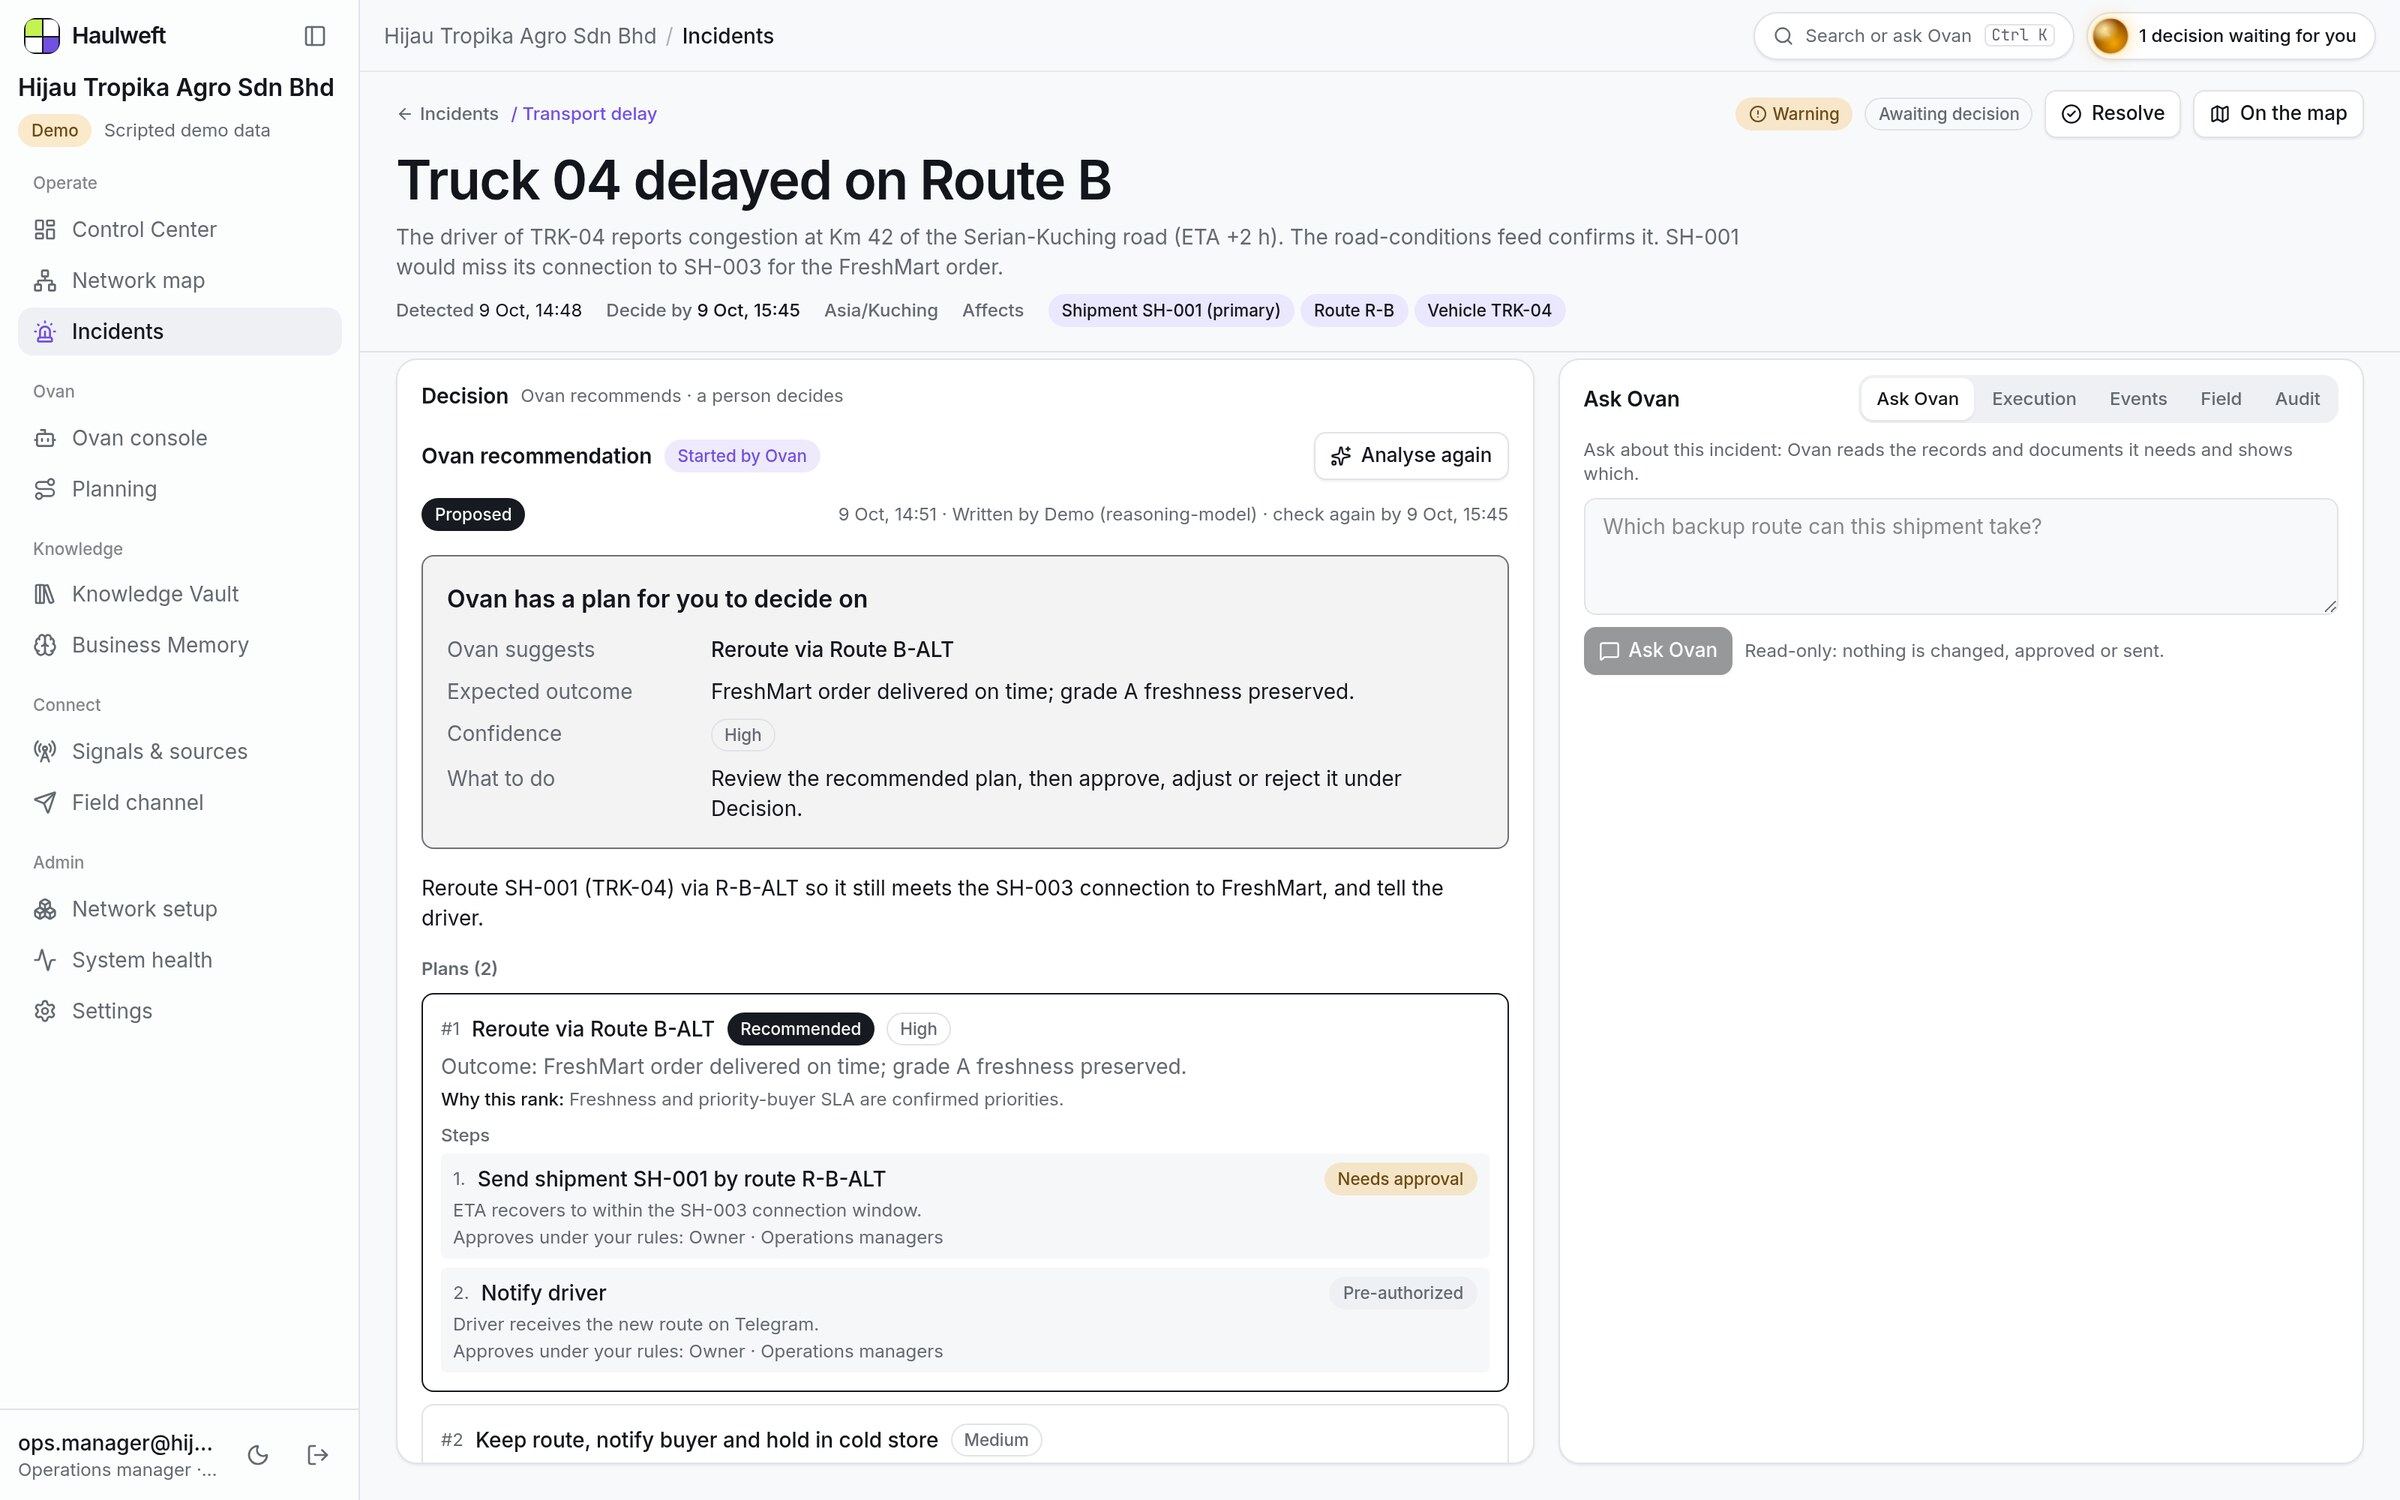2400x1500 pixels.
Task: Click the Transport delay breadcrumb link
Action: tap(589, 114)
